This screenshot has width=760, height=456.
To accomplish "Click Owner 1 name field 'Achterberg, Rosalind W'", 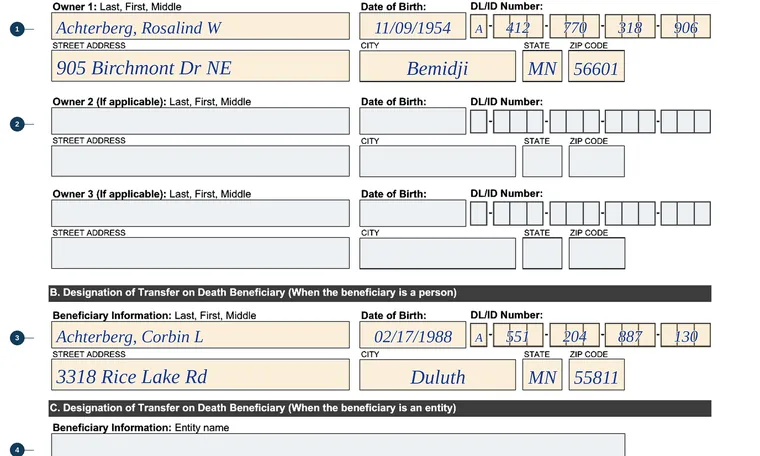I will tap(200, 26).
